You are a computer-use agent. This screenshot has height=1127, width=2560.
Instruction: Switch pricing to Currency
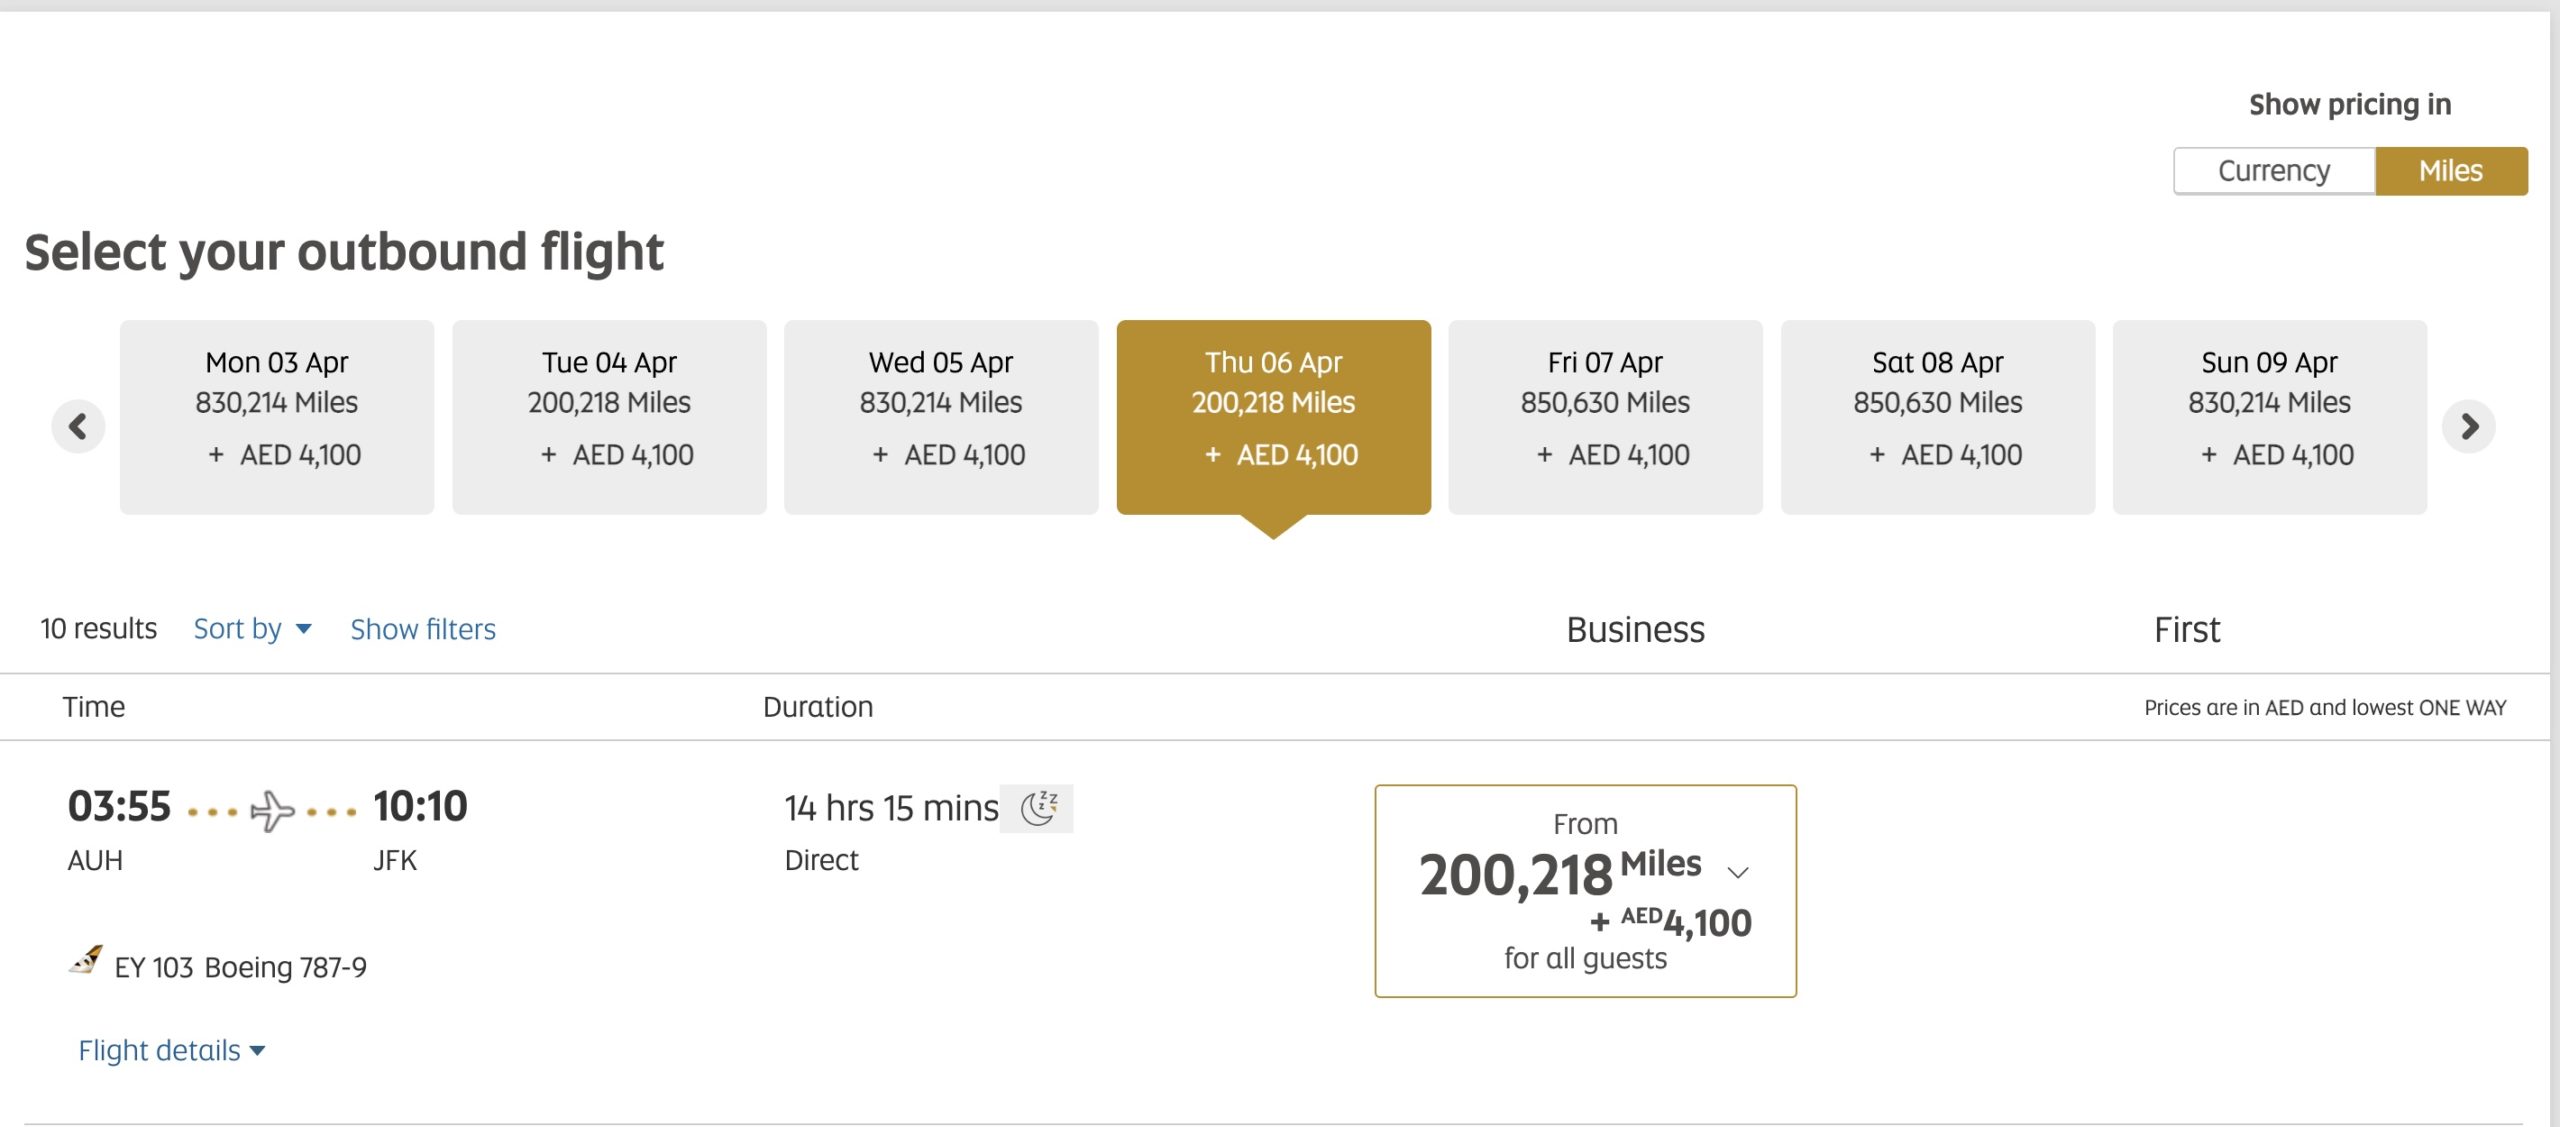(x=2273, y=171)
